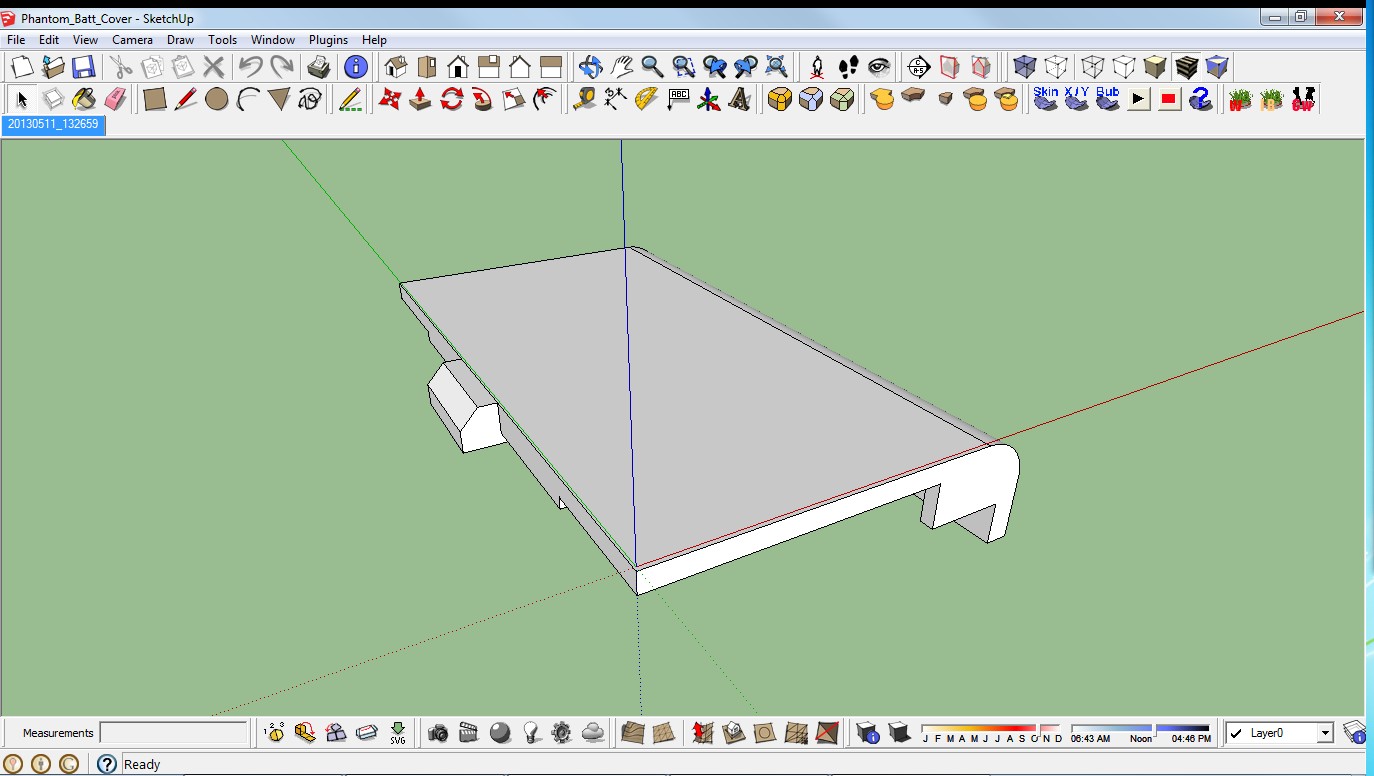1374x776 pixels.
Task: Select the Move tool with red arrows
Action: (x=390, y=99)
